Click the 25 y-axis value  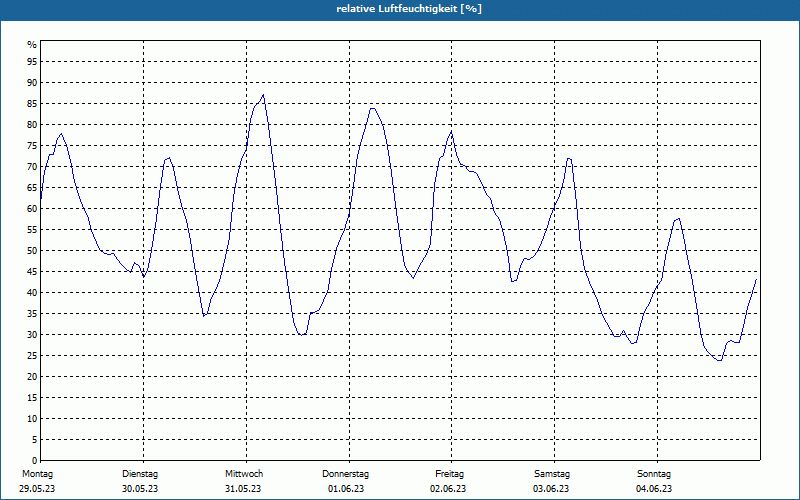pyautogui.click(x=32, y=356)
